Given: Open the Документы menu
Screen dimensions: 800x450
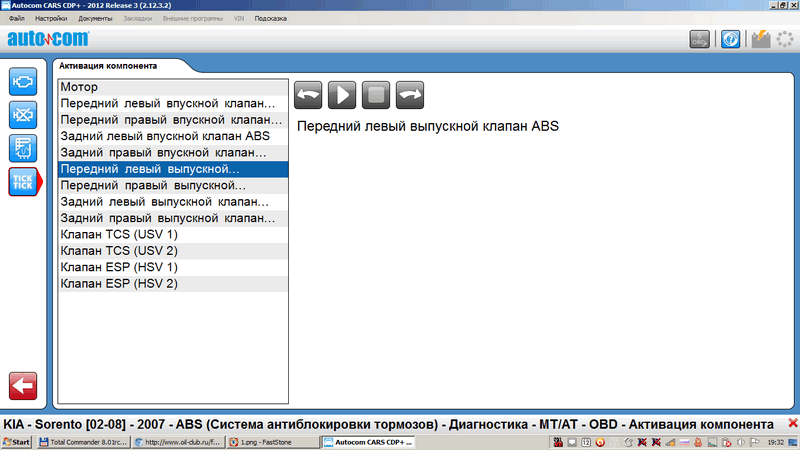Looking at the screenshot, I should click(x=95, y=18).
